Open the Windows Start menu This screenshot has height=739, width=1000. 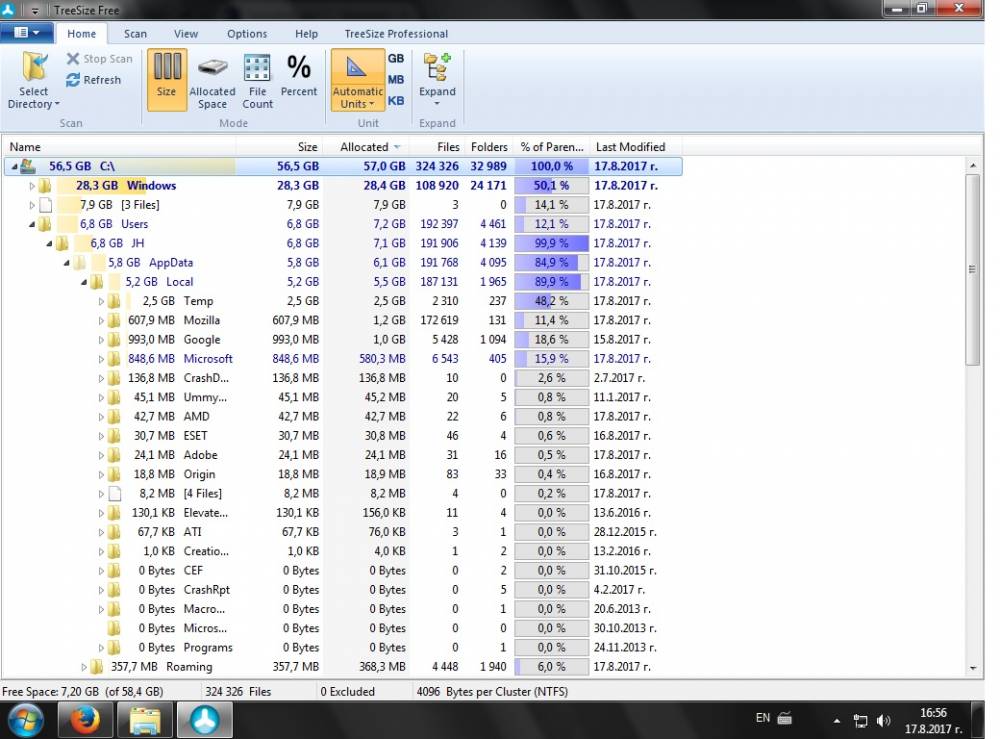[26, 721]
